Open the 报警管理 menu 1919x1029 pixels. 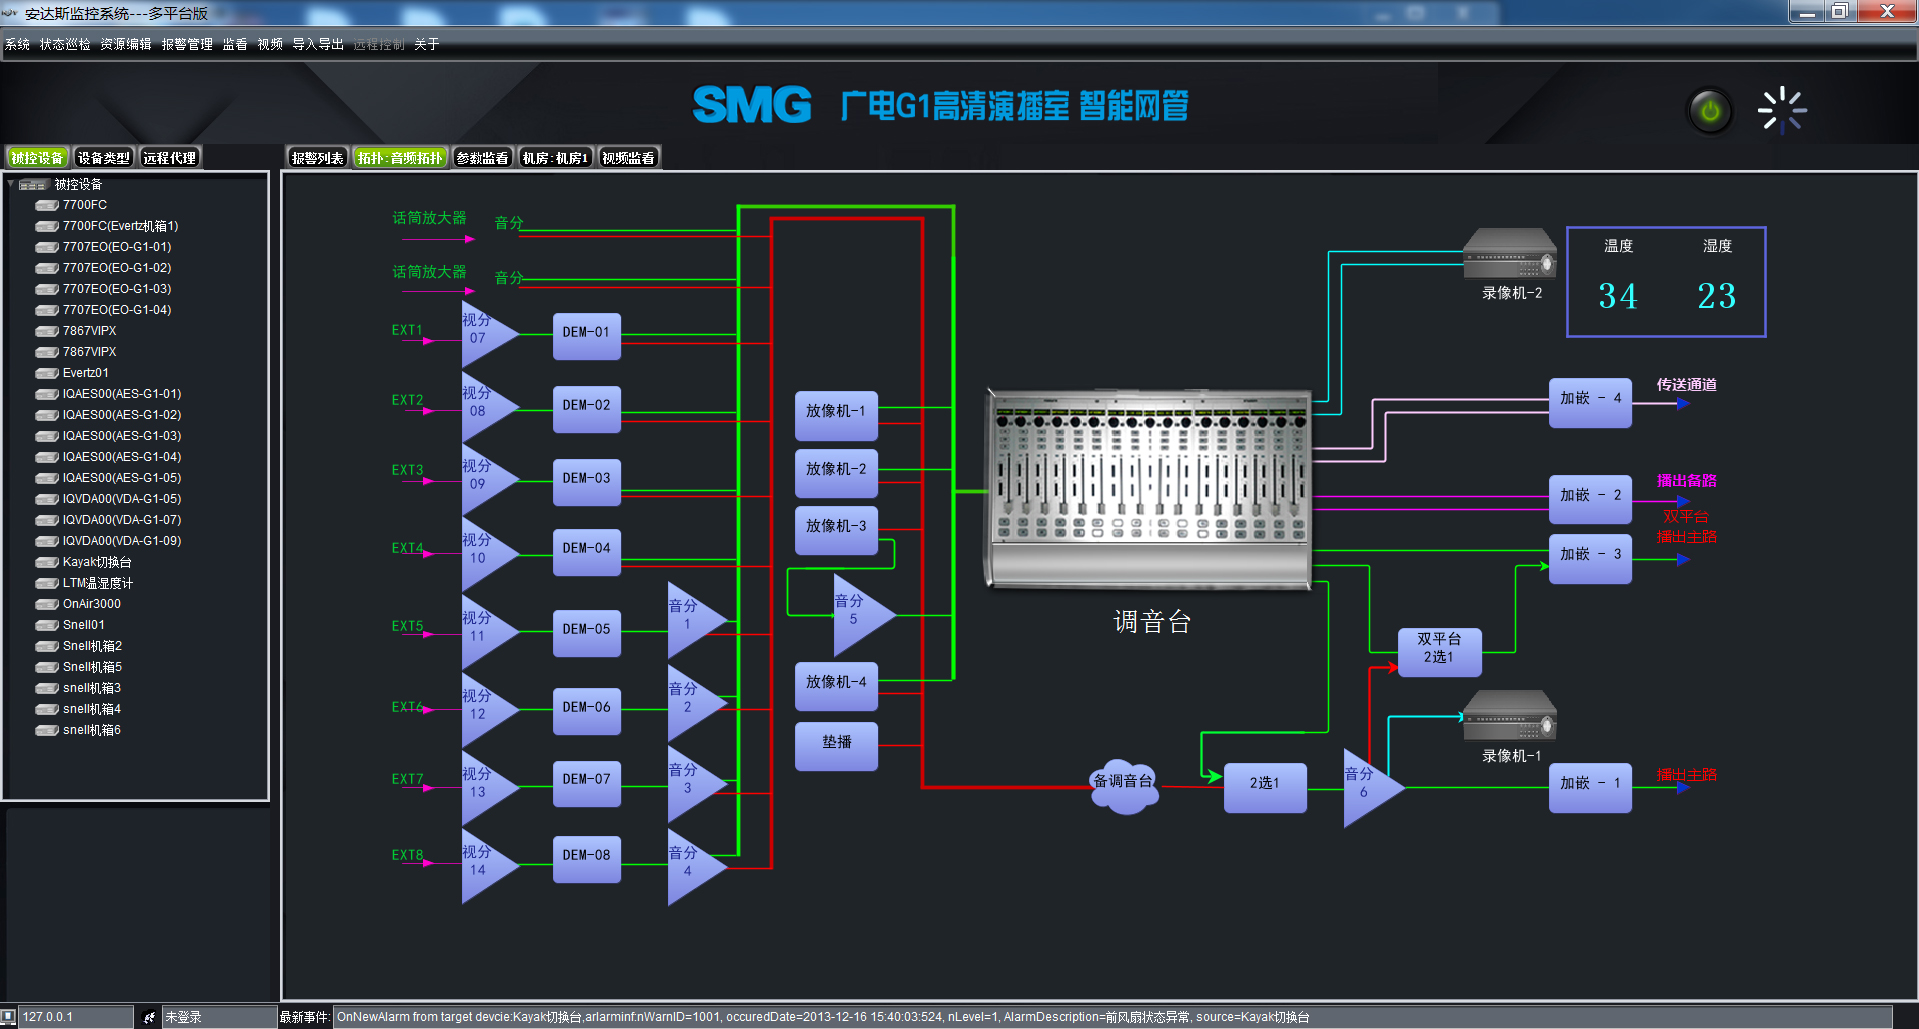point(187,45)
